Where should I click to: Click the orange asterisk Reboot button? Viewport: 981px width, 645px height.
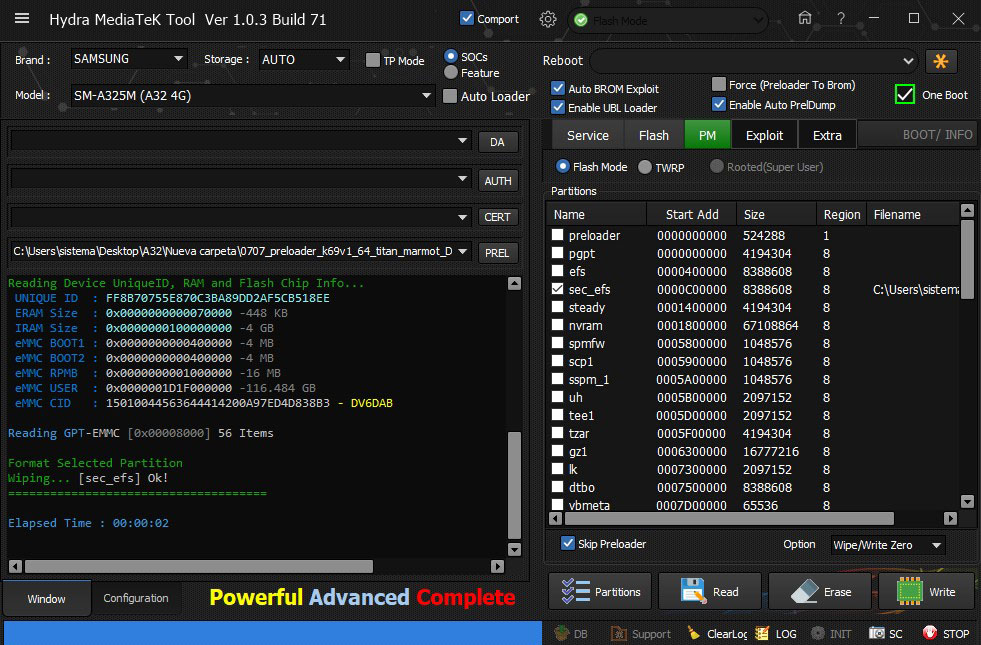click(x=941, y=60)
